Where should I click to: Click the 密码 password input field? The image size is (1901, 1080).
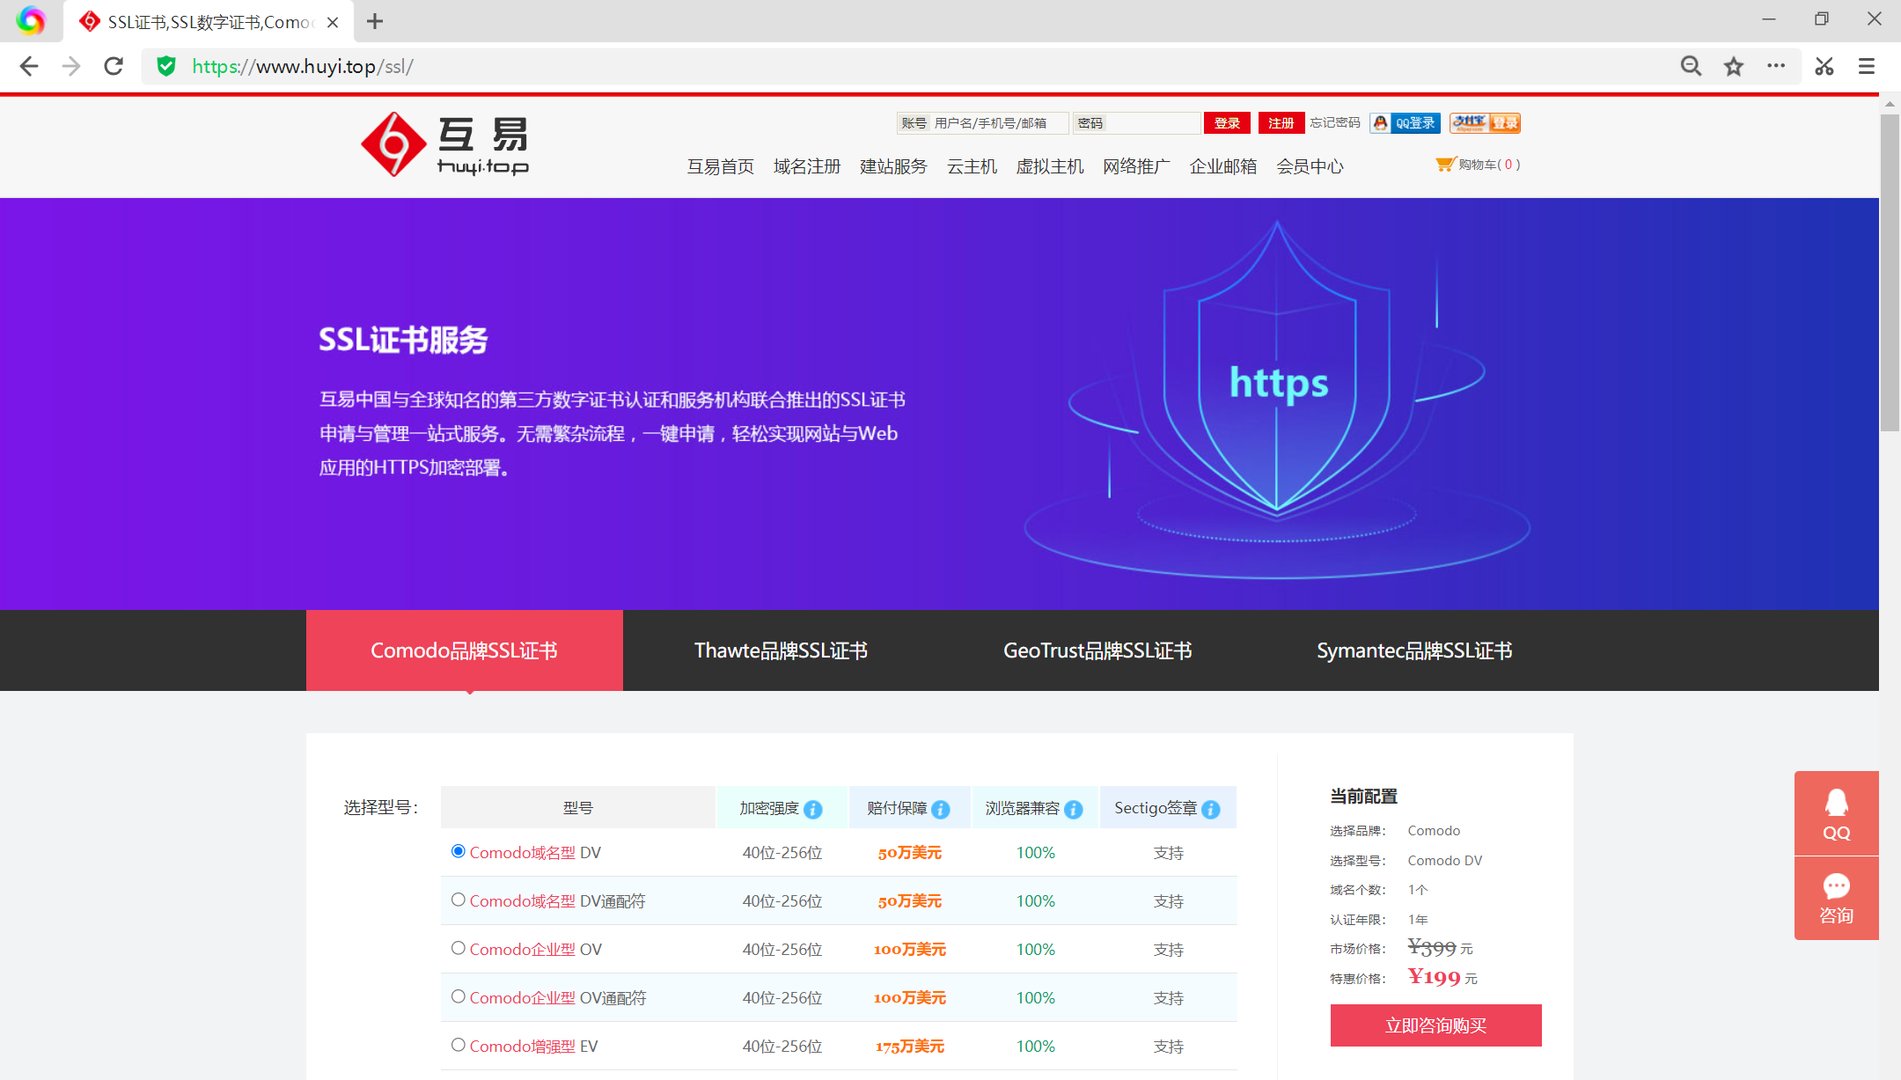pos(1137,122)
